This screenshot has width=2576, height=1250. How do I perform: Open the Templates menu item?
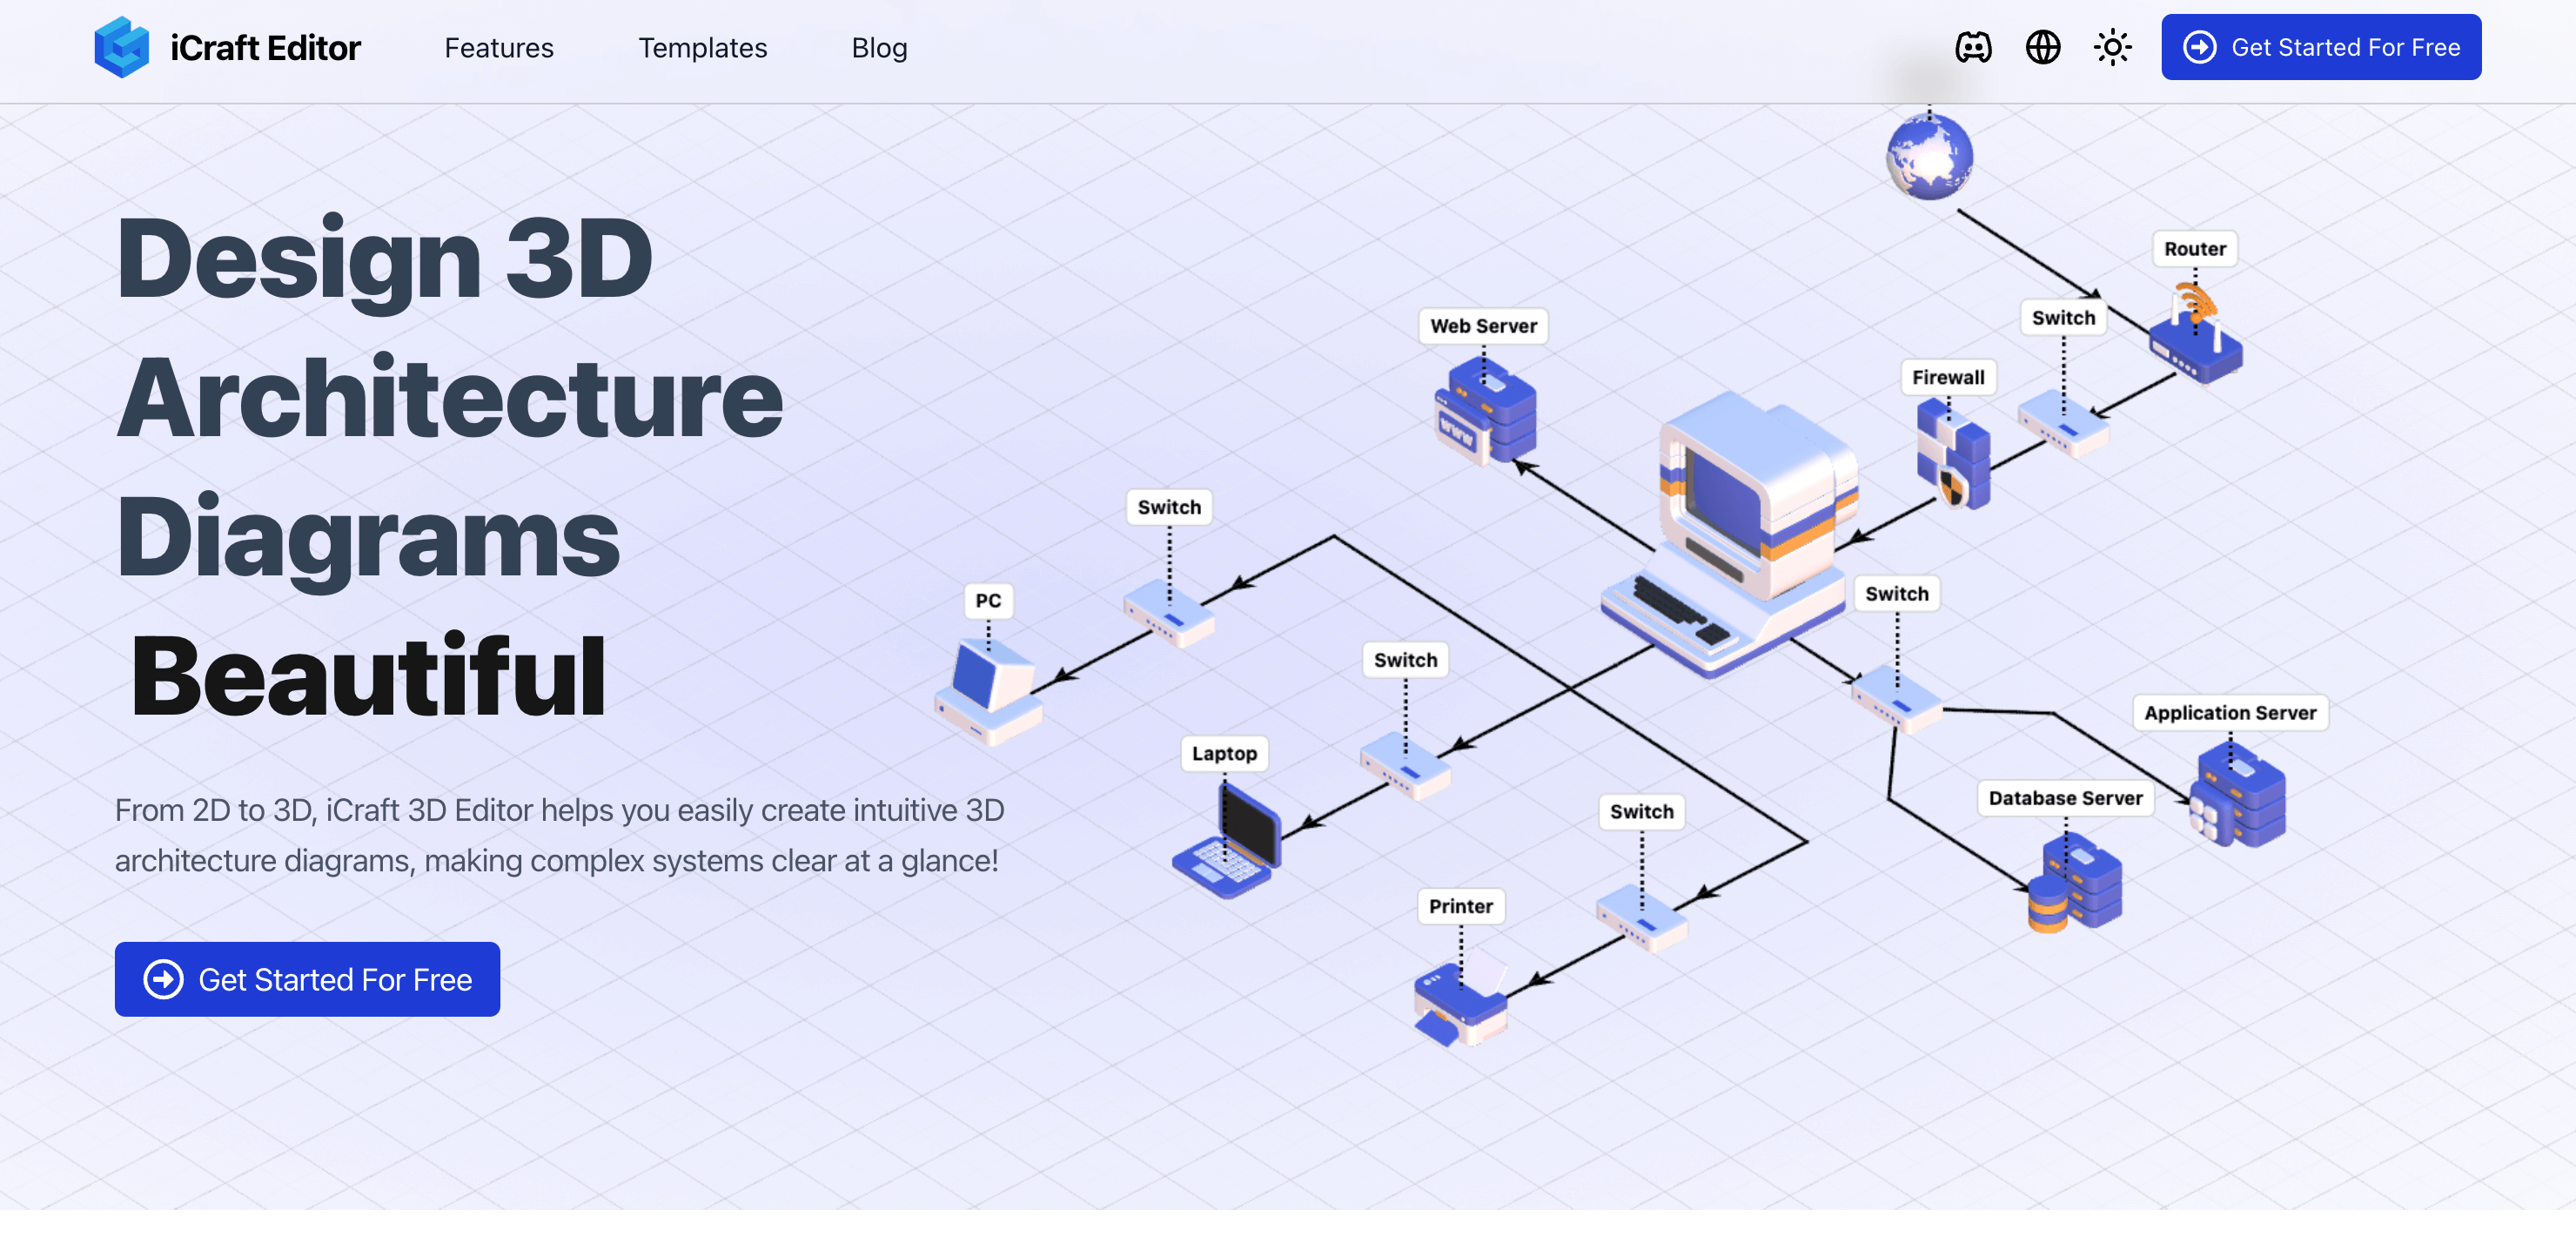click(701, 46)
